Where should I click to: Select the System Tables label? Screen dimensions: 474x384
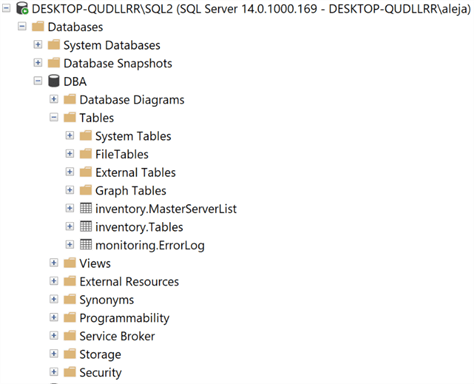pyautogui.click(x=133, y=136)
